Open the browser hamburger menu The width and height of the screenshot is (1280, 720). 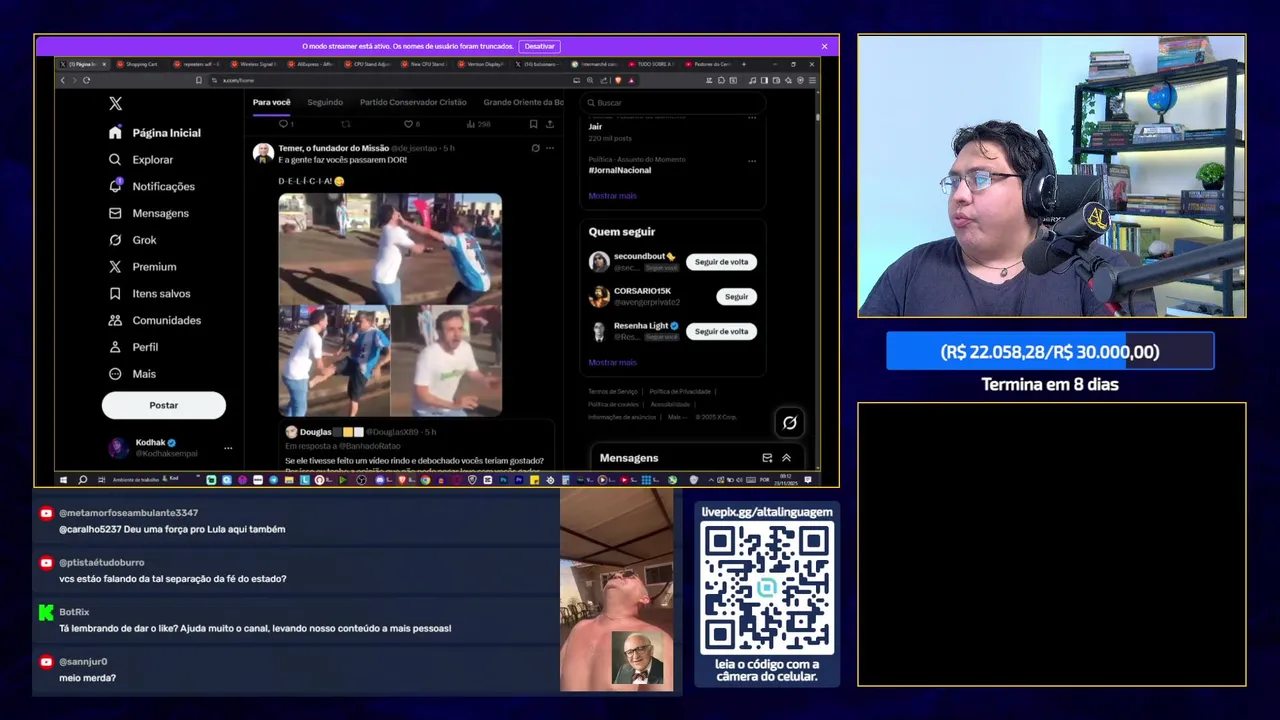[x=811, y=80]
